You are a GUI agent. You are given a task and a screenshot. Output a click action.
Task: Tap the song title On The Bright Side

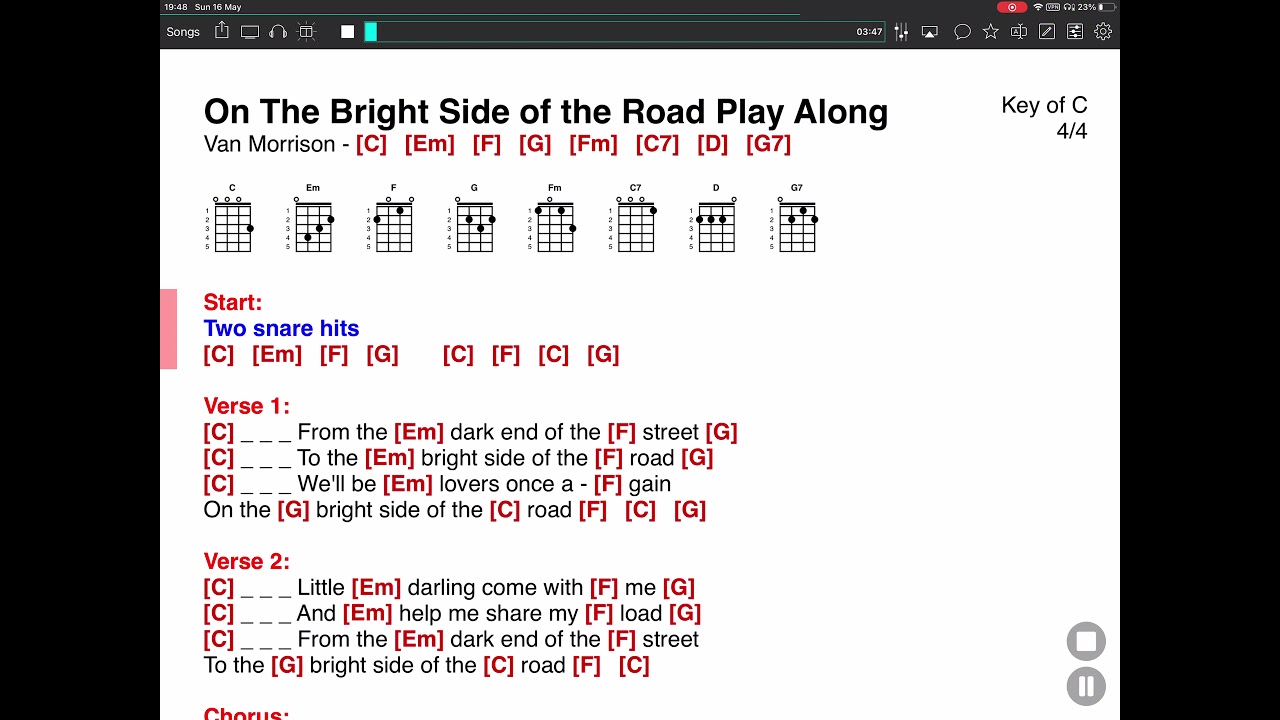(546, 111)
